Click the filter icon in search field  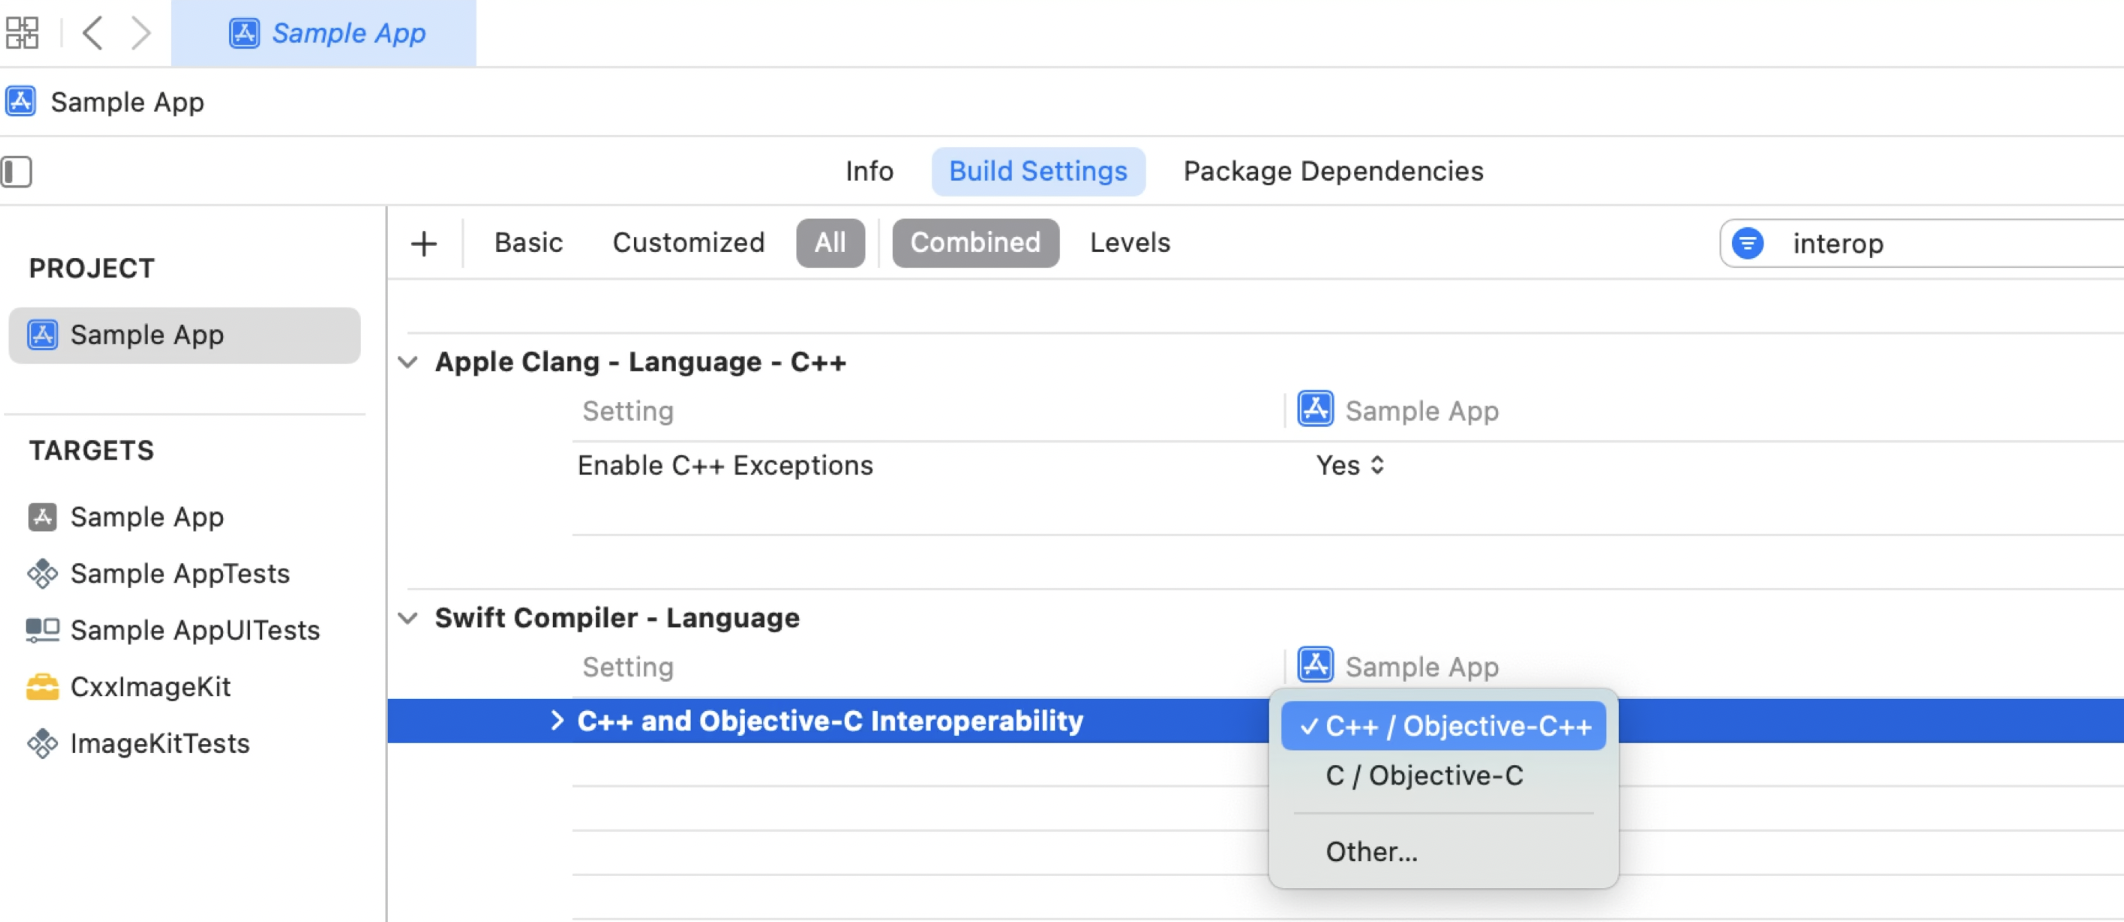pos(1748,243)
